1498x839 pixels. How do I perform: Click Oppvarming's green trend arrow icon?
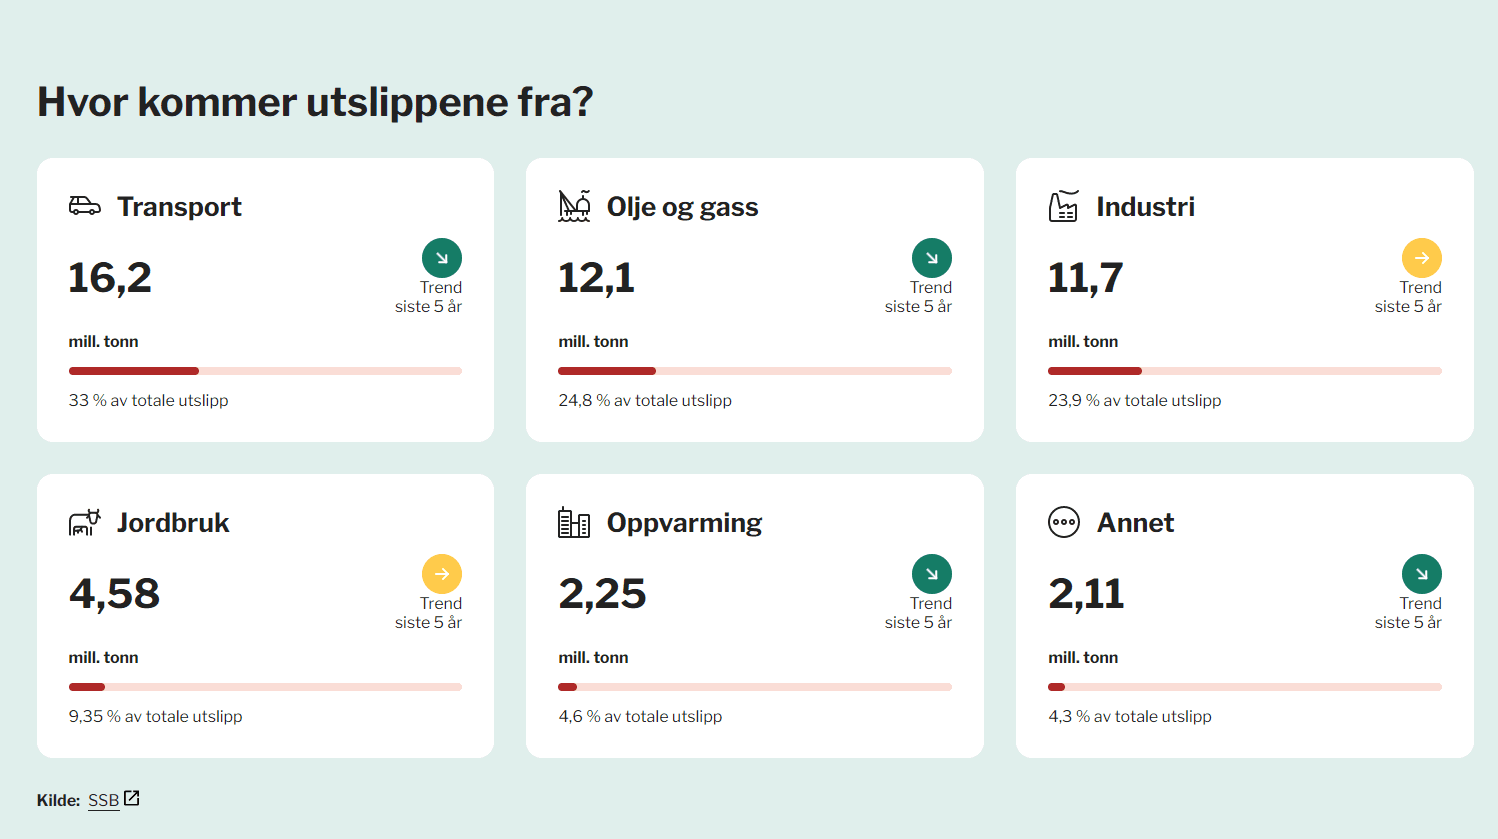tap(931, 574)
